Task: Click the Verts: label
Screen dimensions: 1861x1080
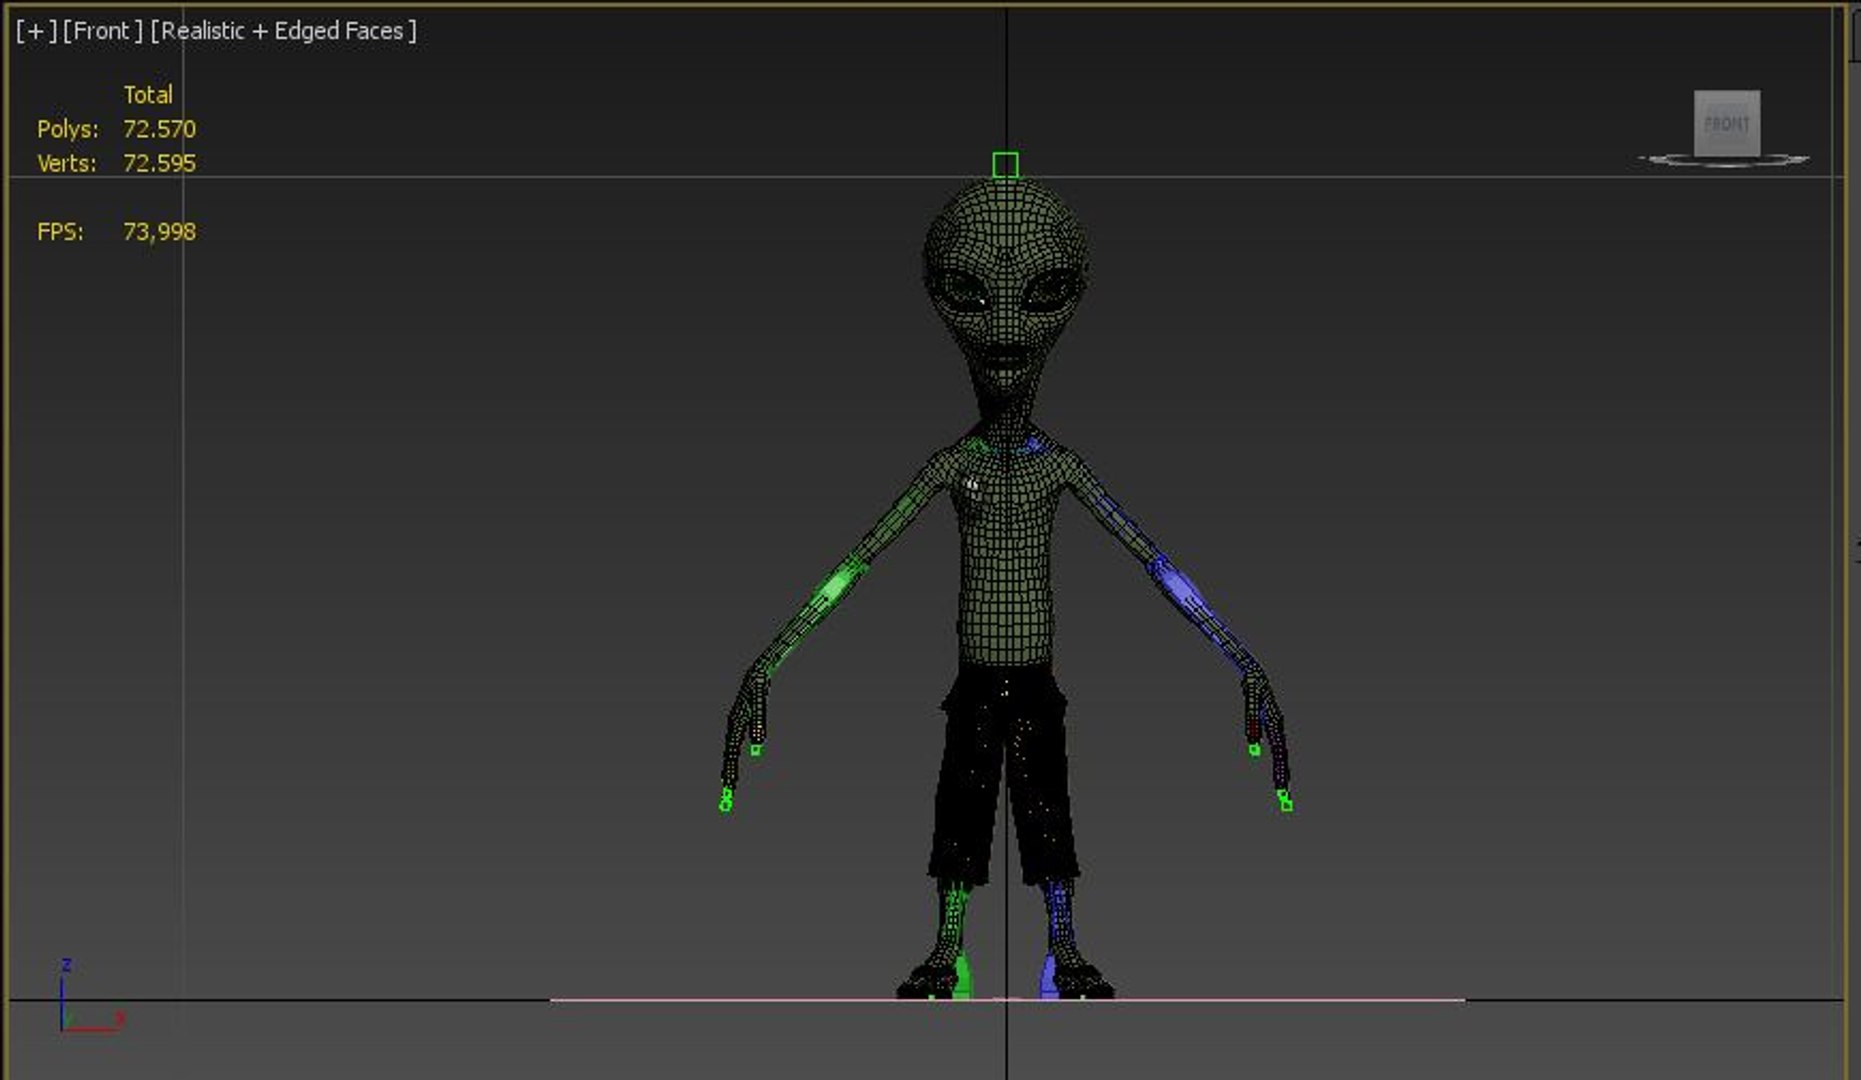Action: point(67,163)
